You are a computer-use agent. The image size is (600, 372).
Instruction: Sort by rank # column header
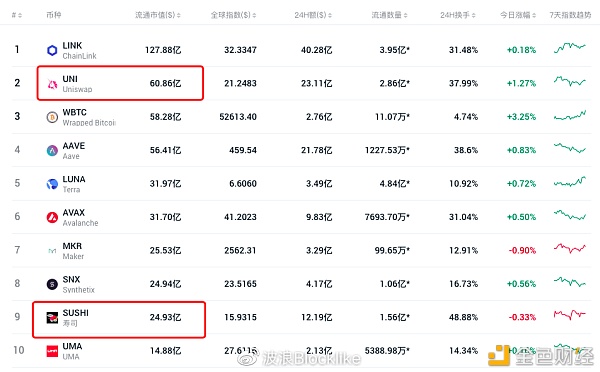coord(16,15)
